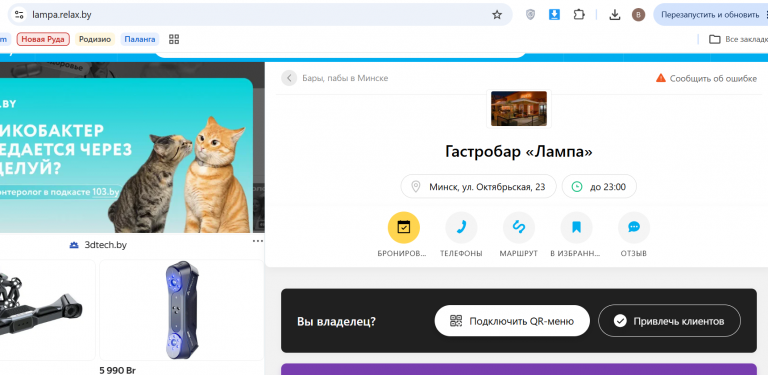The width and height of the screenshot is (768, 375).
Task: Click the address Минск, ул. Октябрьская, 23
Action: [x=479, y=187]
